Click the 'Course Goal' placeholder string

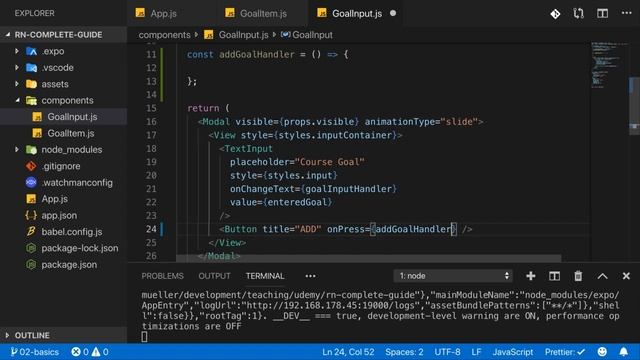pyautogui.click(x=330, y=162)
